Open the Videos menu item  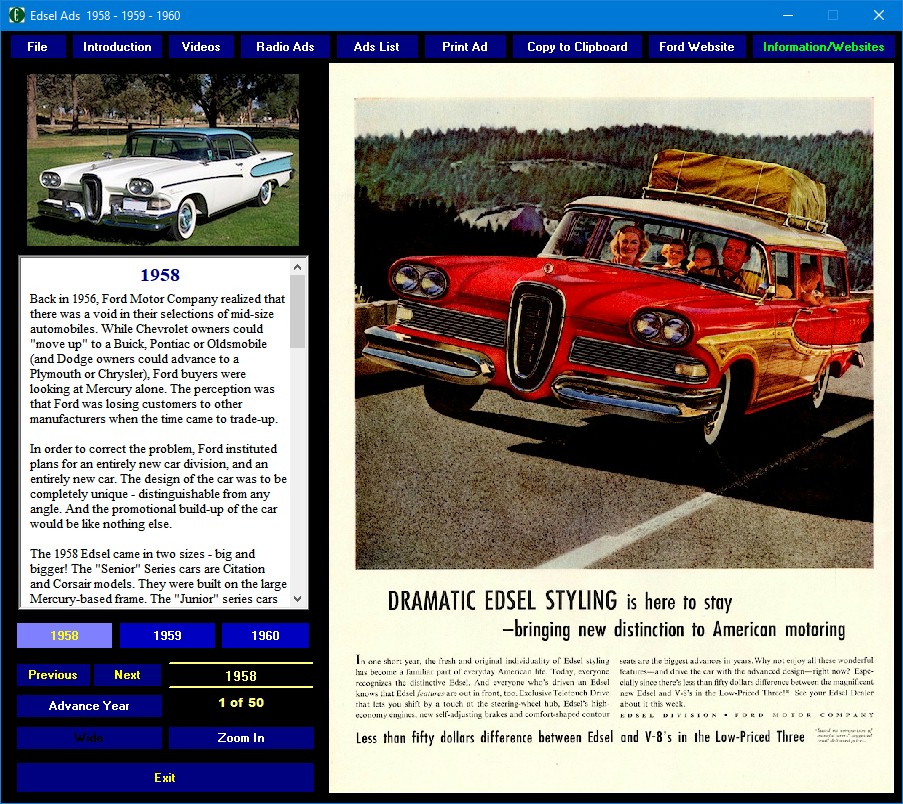pyautogui.click(x=201, y=47)
